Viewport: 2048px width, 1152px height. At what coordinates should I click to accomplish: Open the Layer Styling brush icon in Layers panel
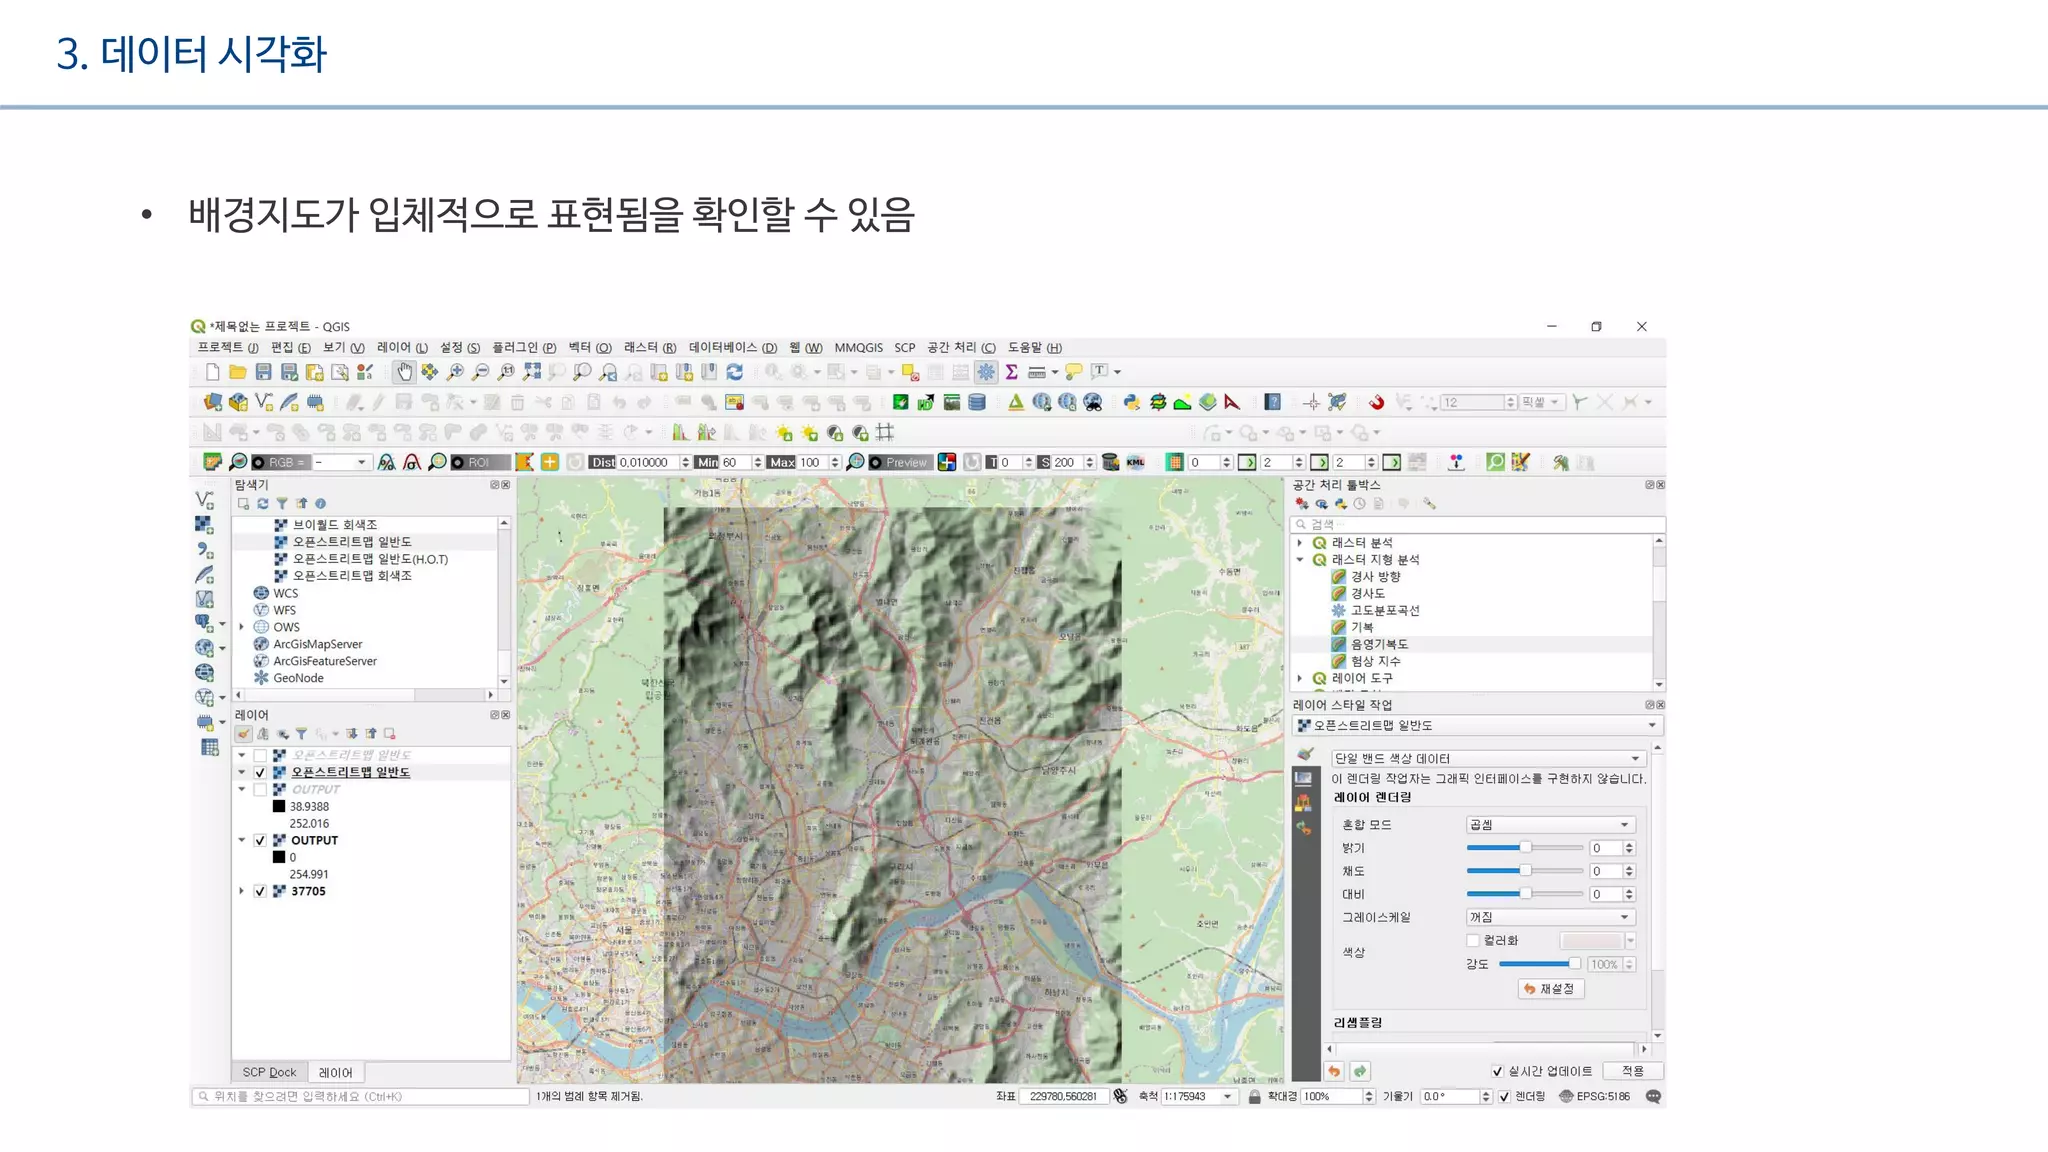(x=243, y=734)
